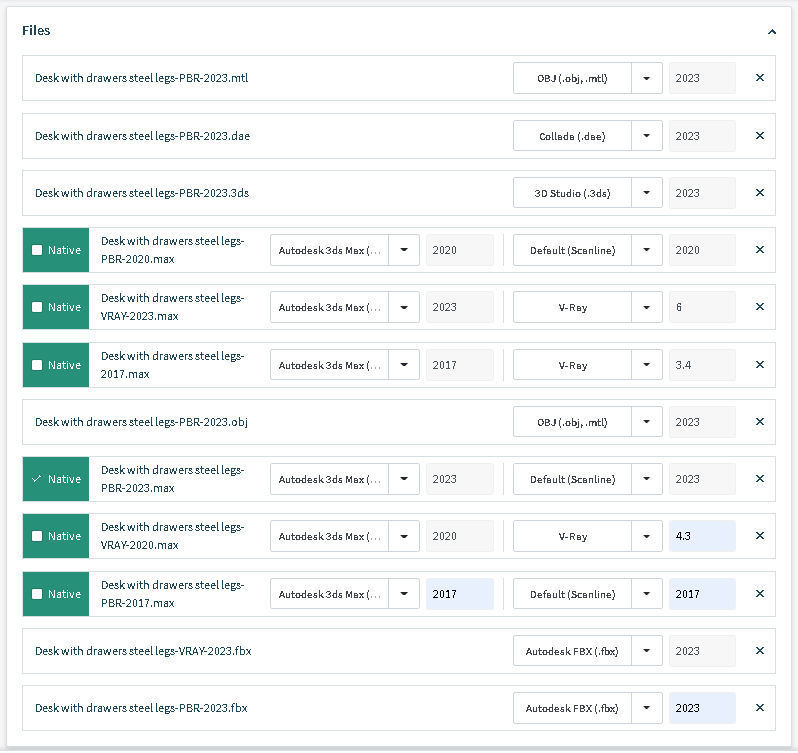Enable Native checkbox for legs-2017.max file

coord(37,365)
